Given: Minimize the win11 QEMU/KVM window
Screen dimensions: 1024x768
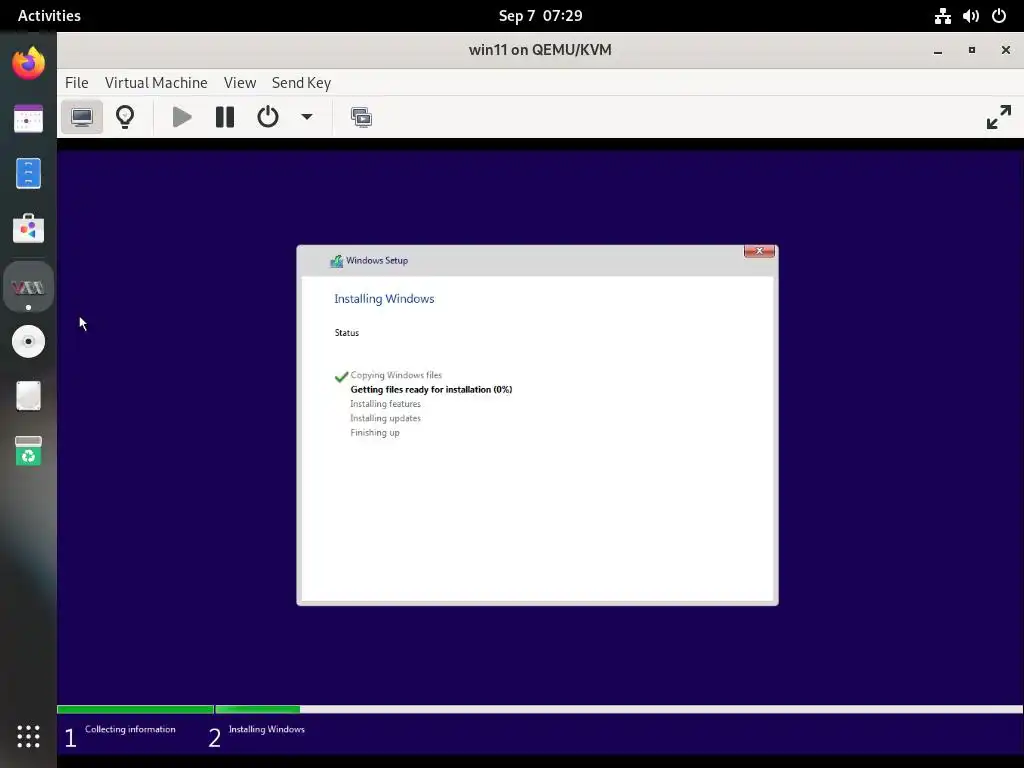Looking at the screenshot, I should (x=938, y=50).
